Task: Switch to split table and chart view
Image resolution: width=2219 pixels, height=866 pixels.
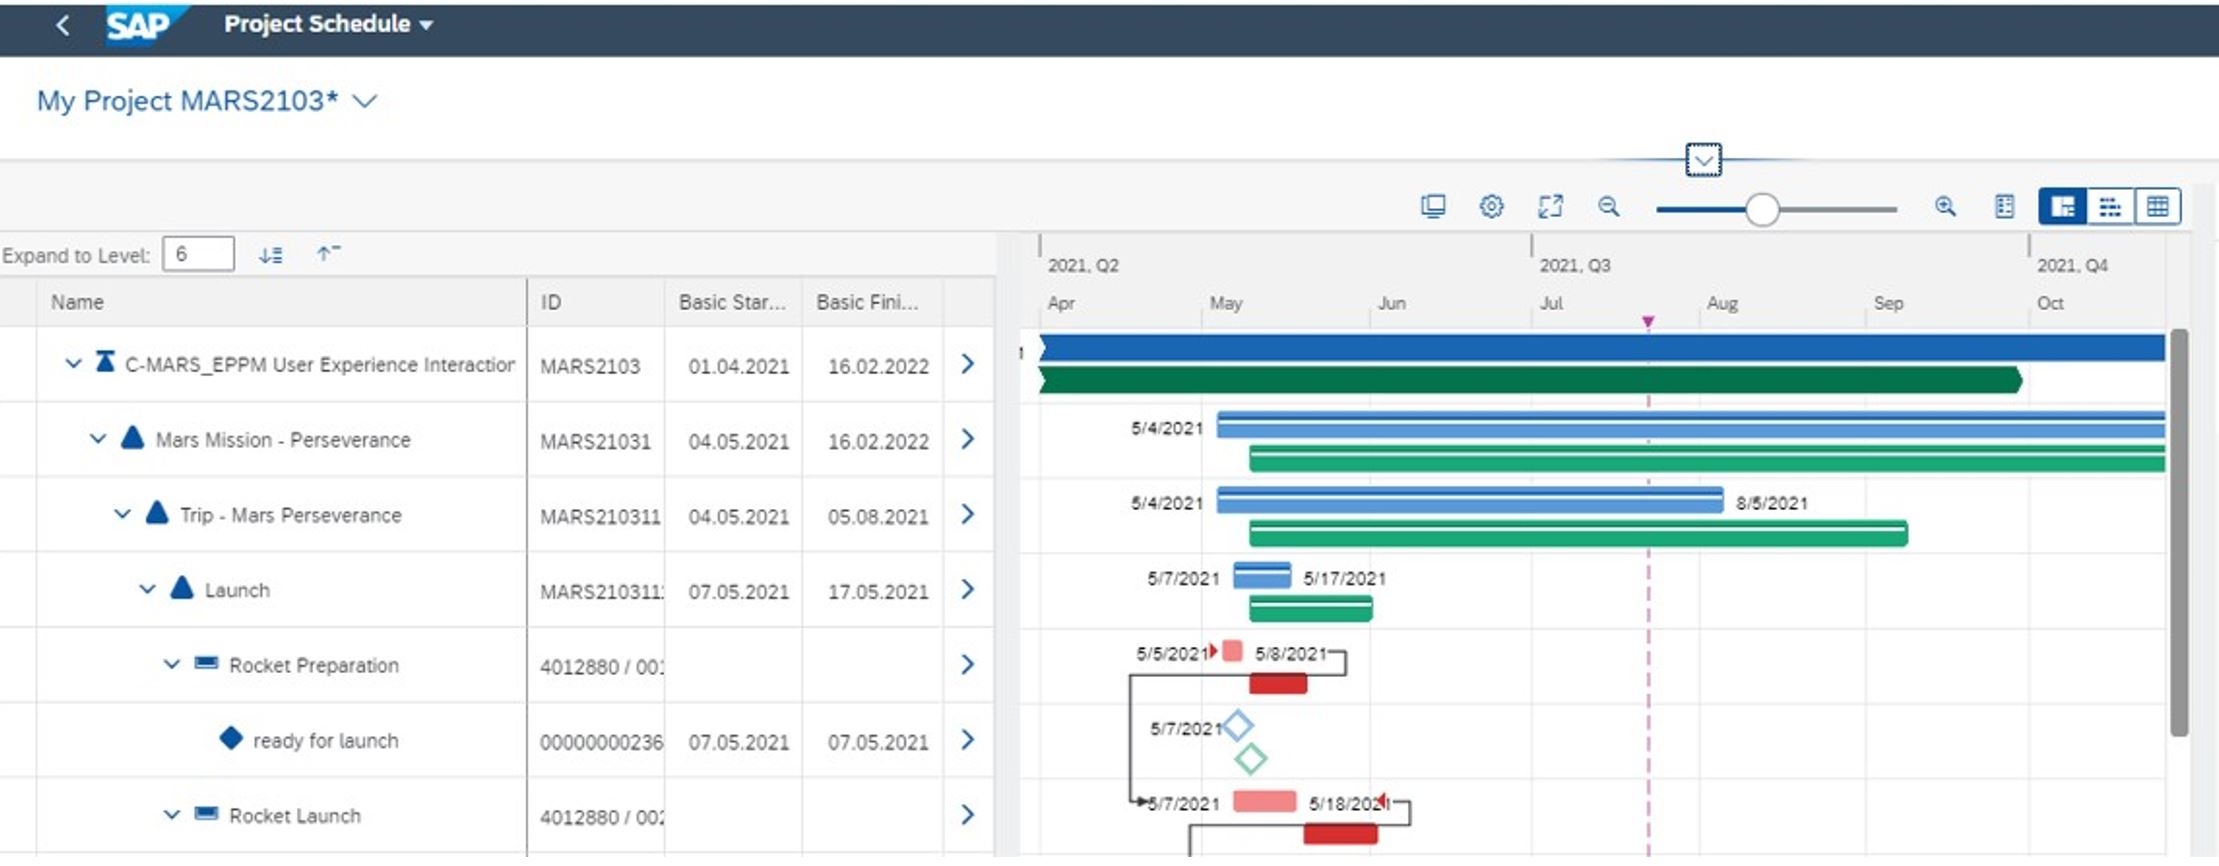Action: [2062, 207]
